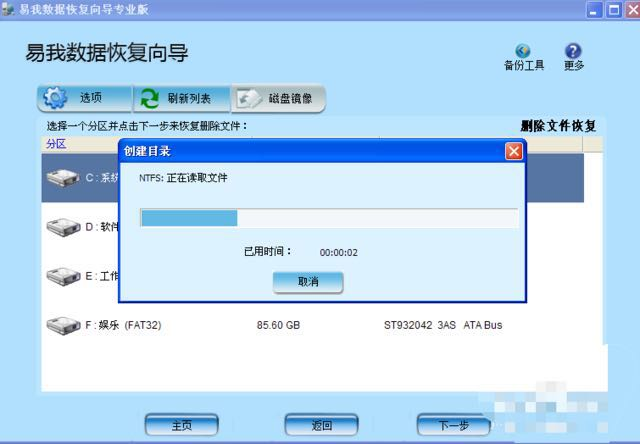Open the 更多 help icon
Screen dimensions: 640x444
[573, 51]
